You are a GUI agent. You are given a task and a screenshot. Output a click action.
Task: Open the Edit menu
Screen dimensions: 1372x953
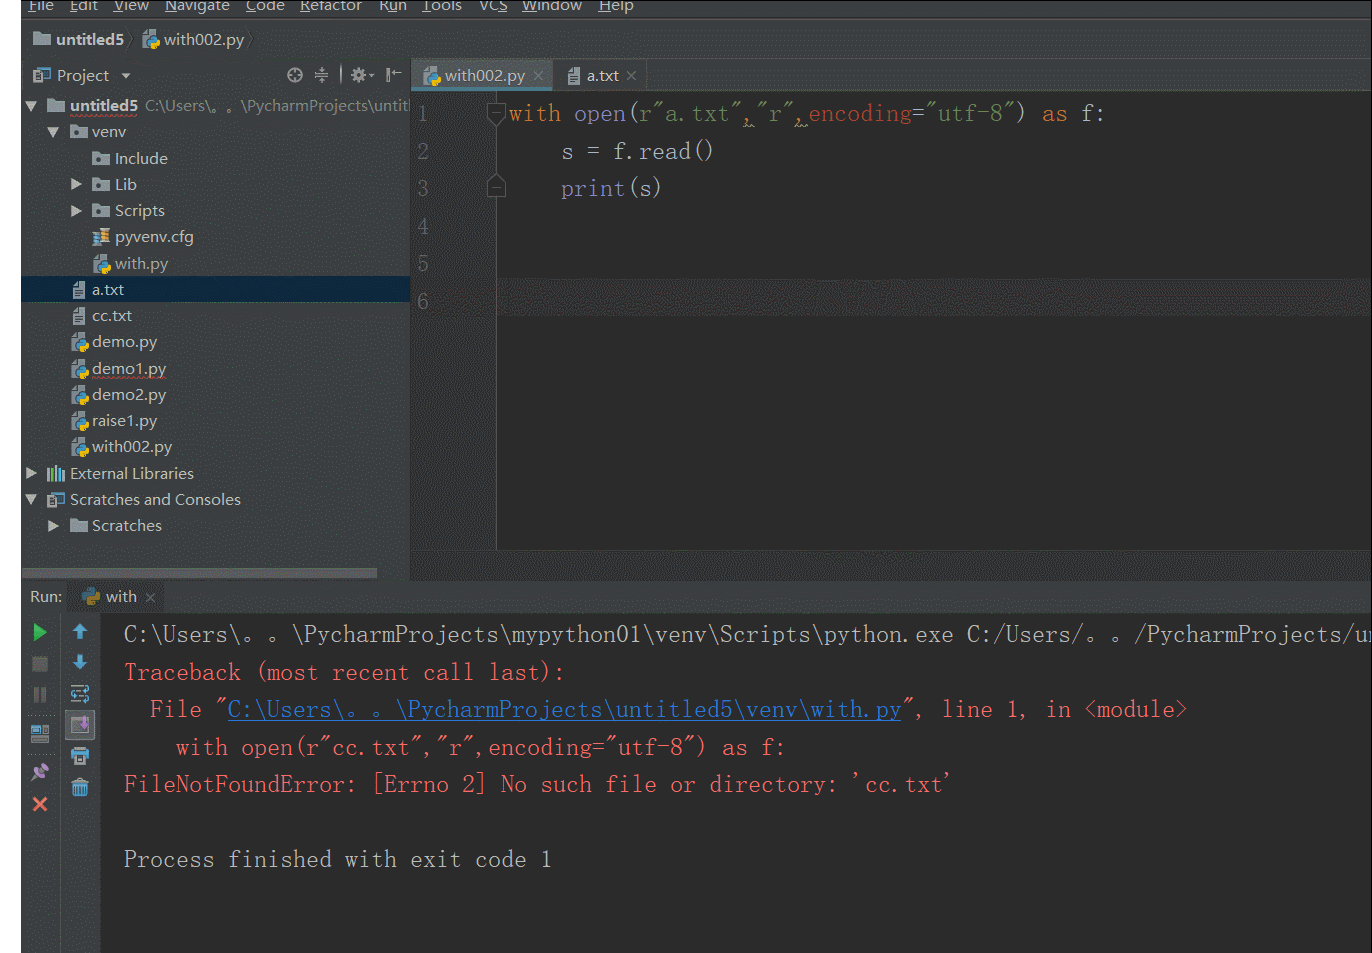(84, 6)
